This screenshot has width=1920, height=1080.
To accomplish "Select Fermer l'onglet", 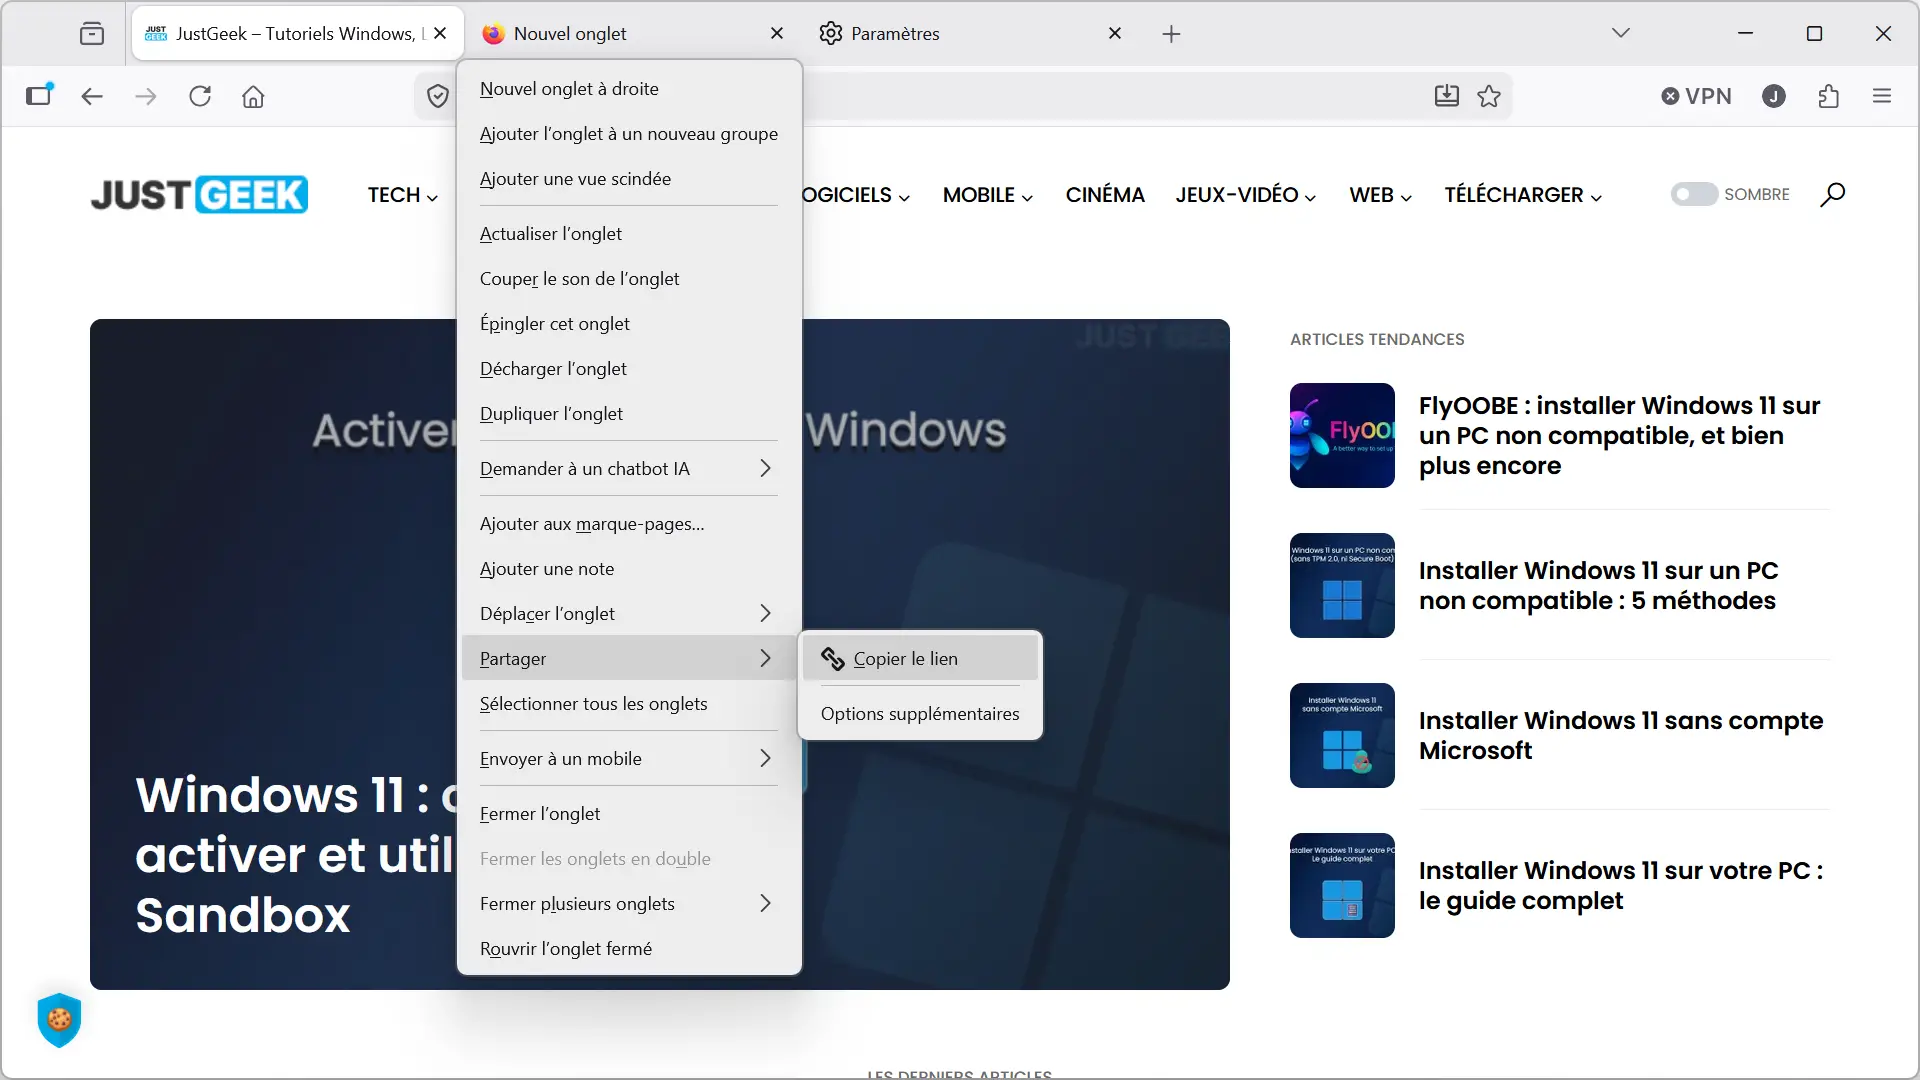I will pyautogui.click(x=629, y=813).
